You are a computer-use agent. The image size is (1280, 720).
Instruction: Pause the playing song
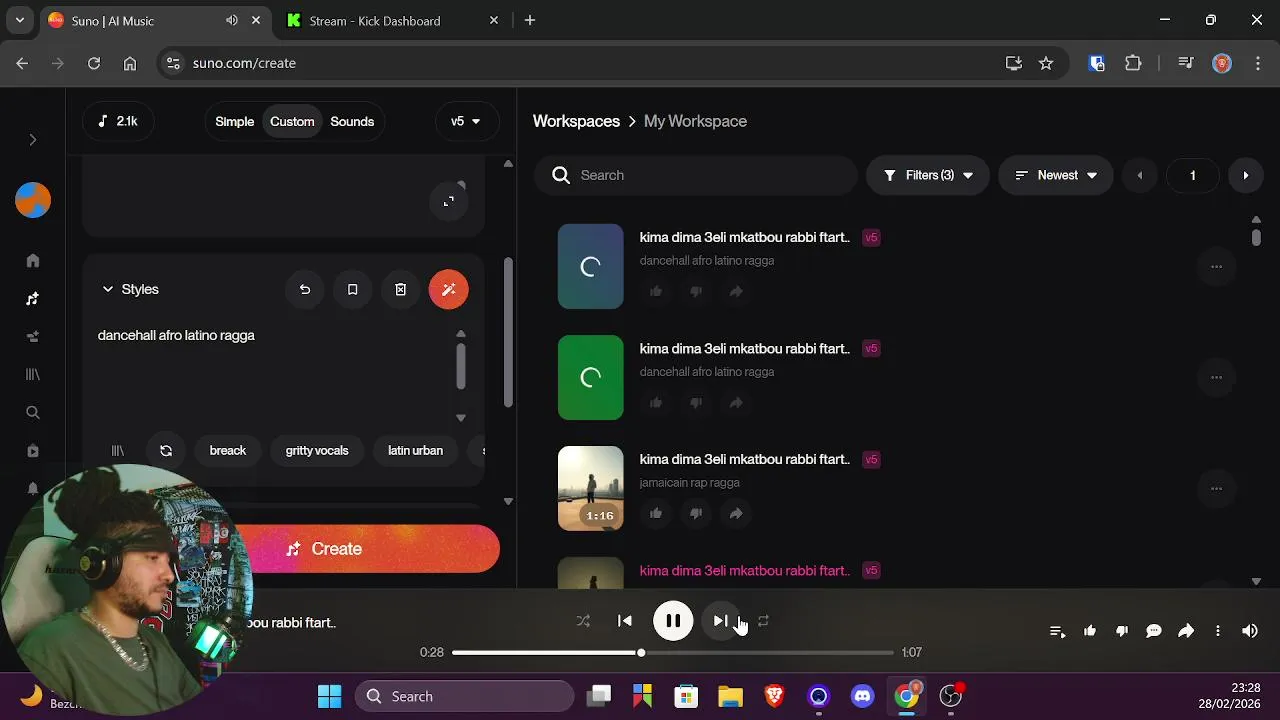673,621
